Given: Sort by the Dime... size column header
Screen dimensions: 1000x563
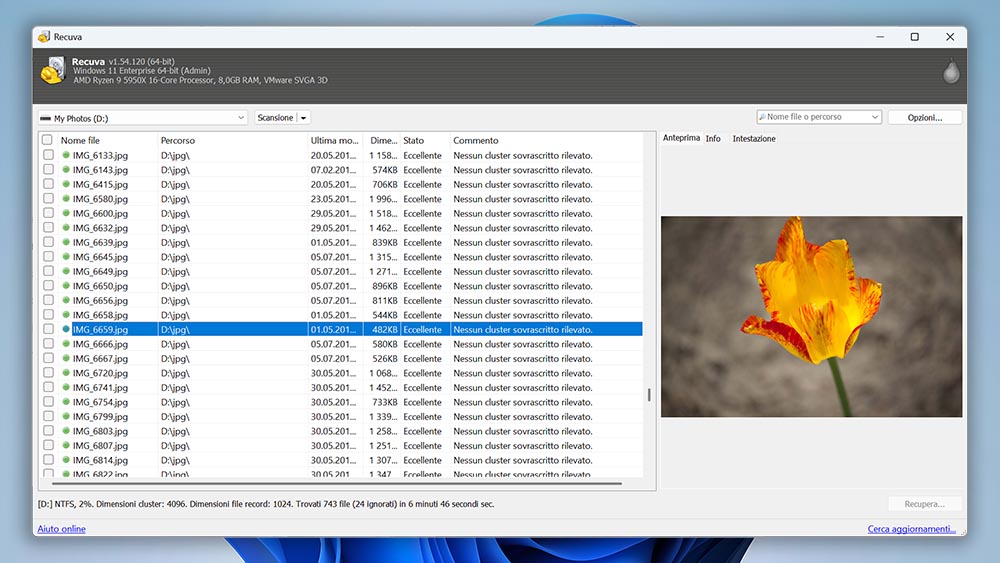Looking at the screenshot, I should pyautogui.click(x=382, y=140).
